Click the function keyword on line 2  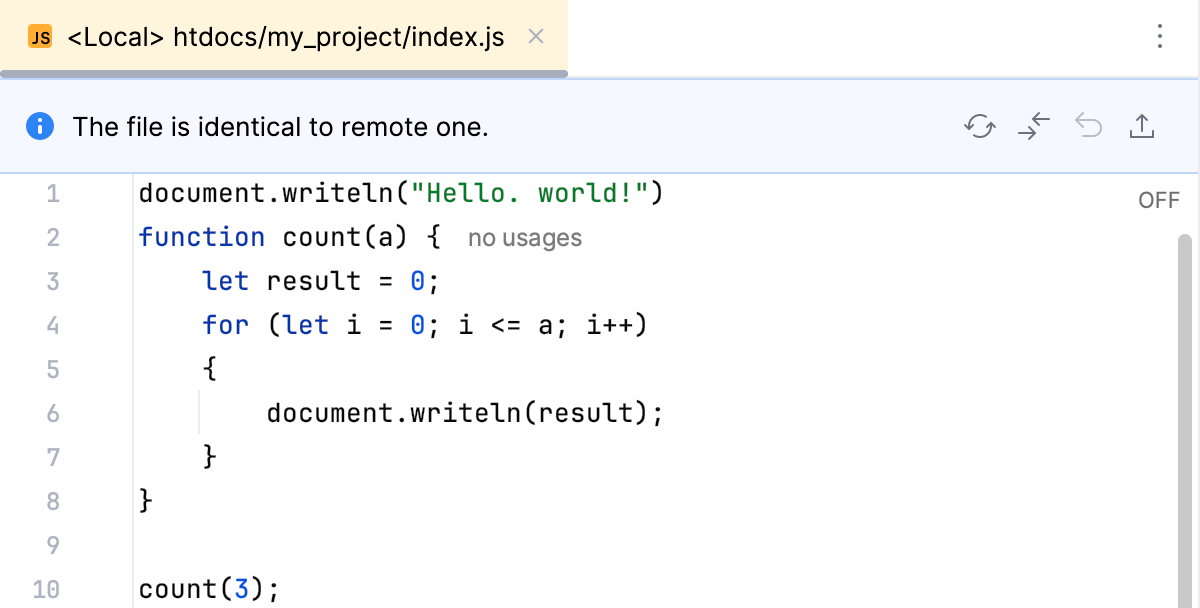[x=202, y=237]
